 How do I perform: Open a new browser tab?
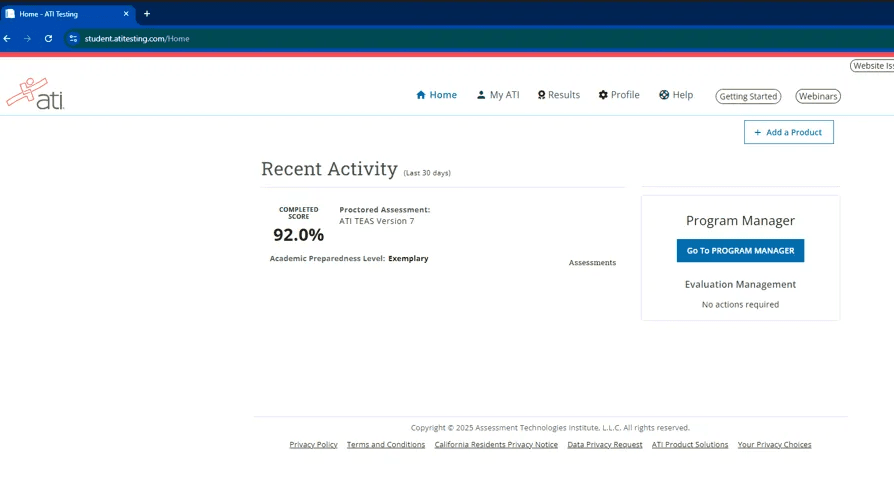click(147, 14)
